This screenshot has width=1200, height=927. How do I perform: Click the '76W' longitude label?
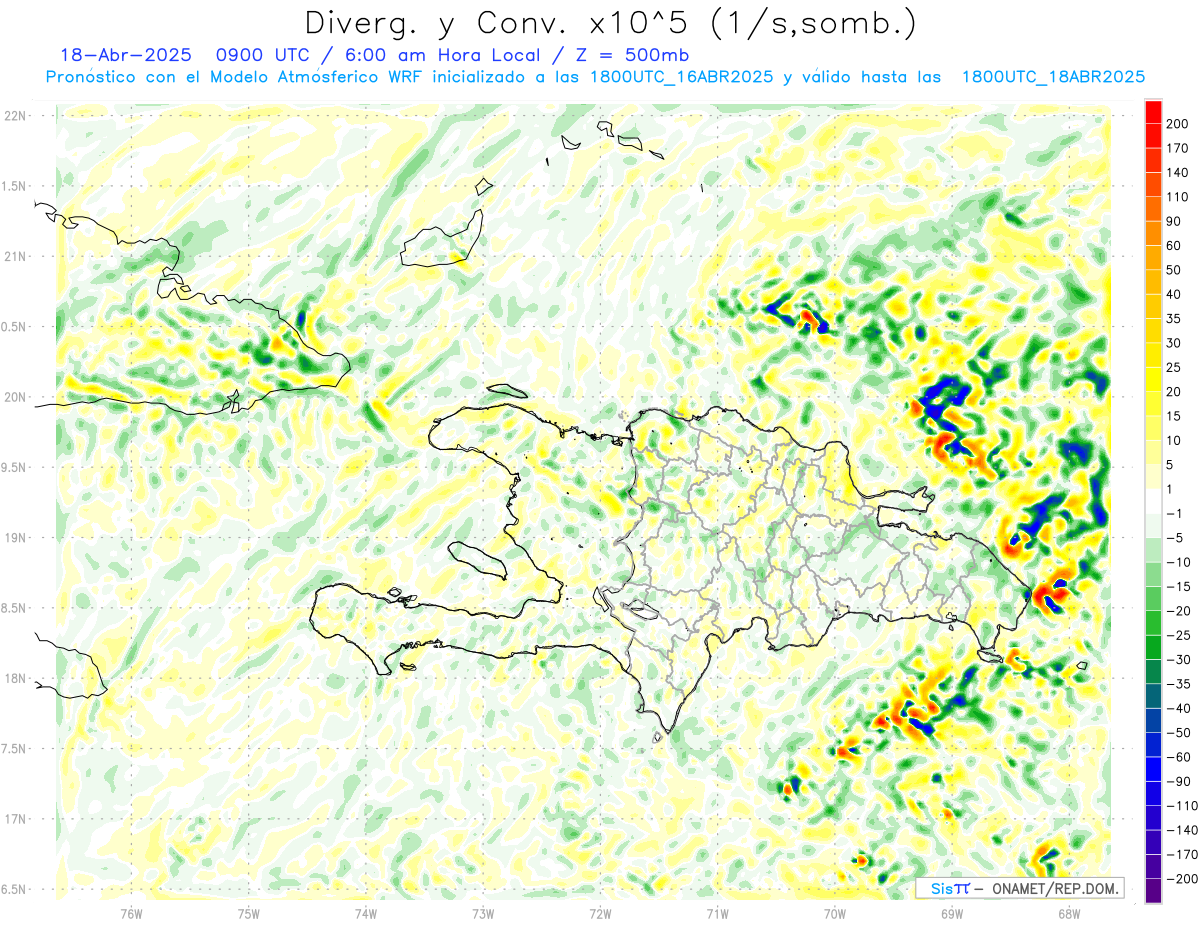131,913
